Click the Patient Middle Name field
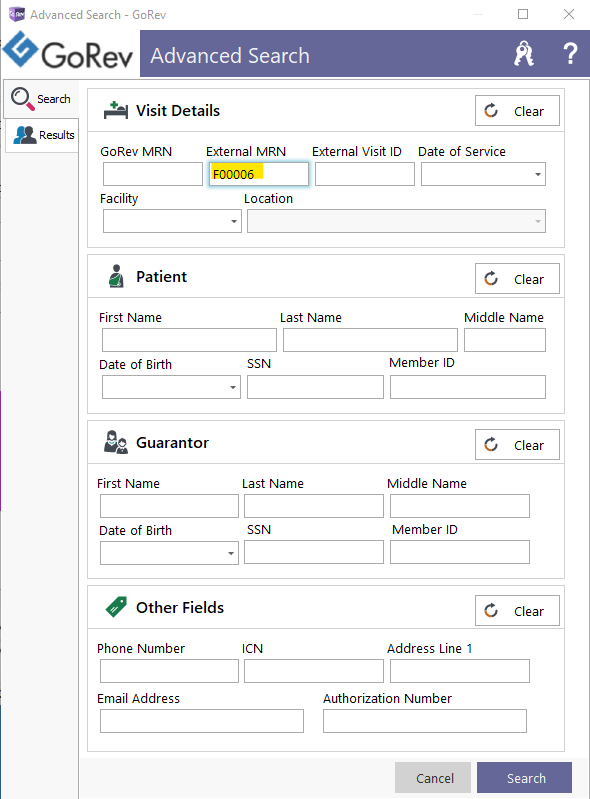The image size is (590, 799). click(x=505, y=340)
